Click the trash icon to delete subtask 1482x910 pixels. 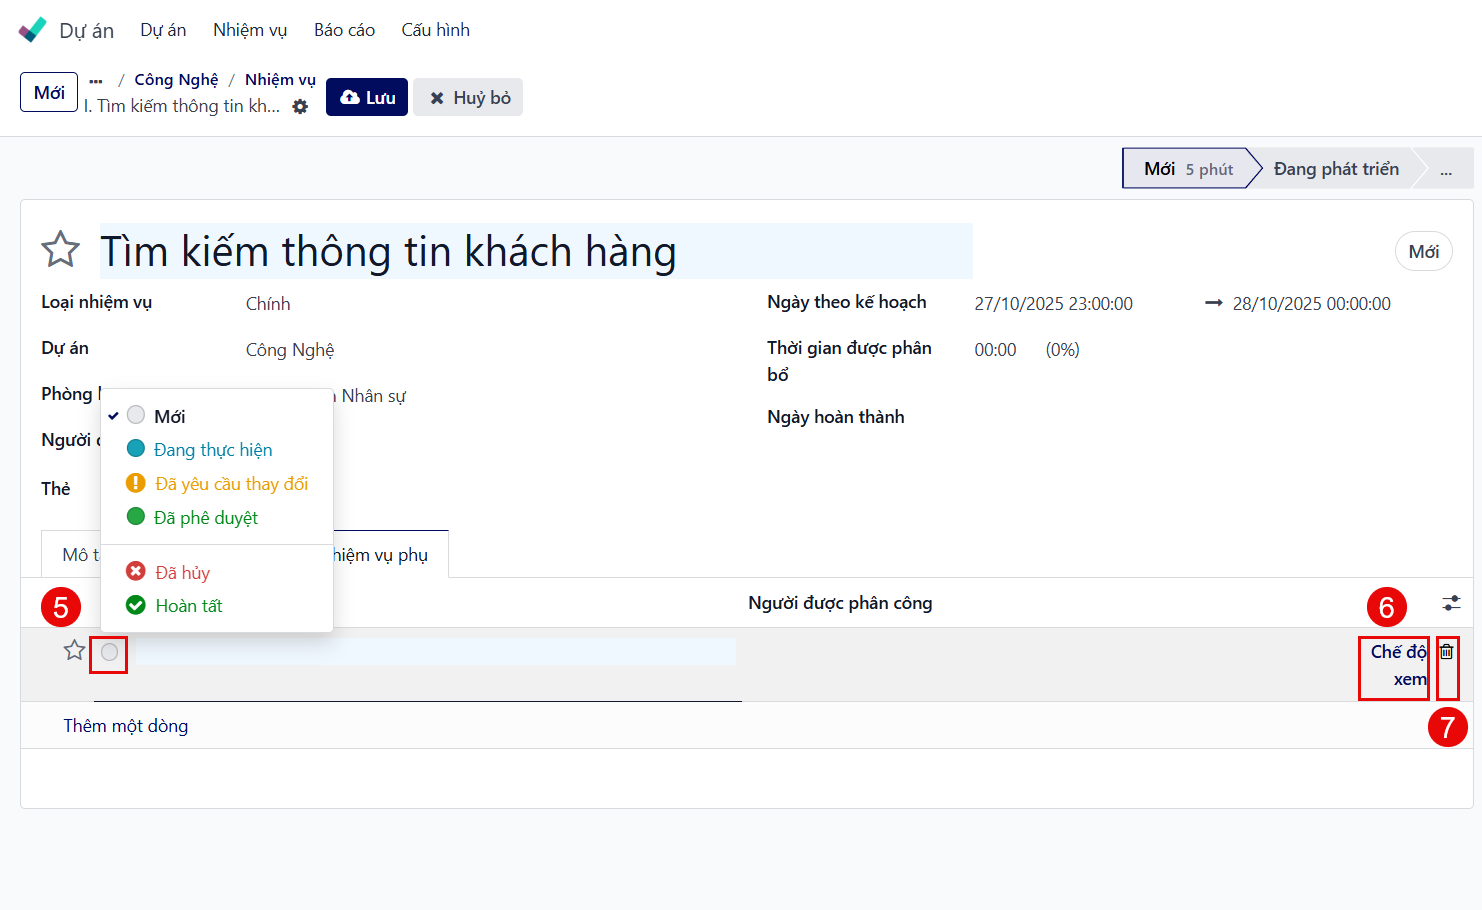[1446, 652]
